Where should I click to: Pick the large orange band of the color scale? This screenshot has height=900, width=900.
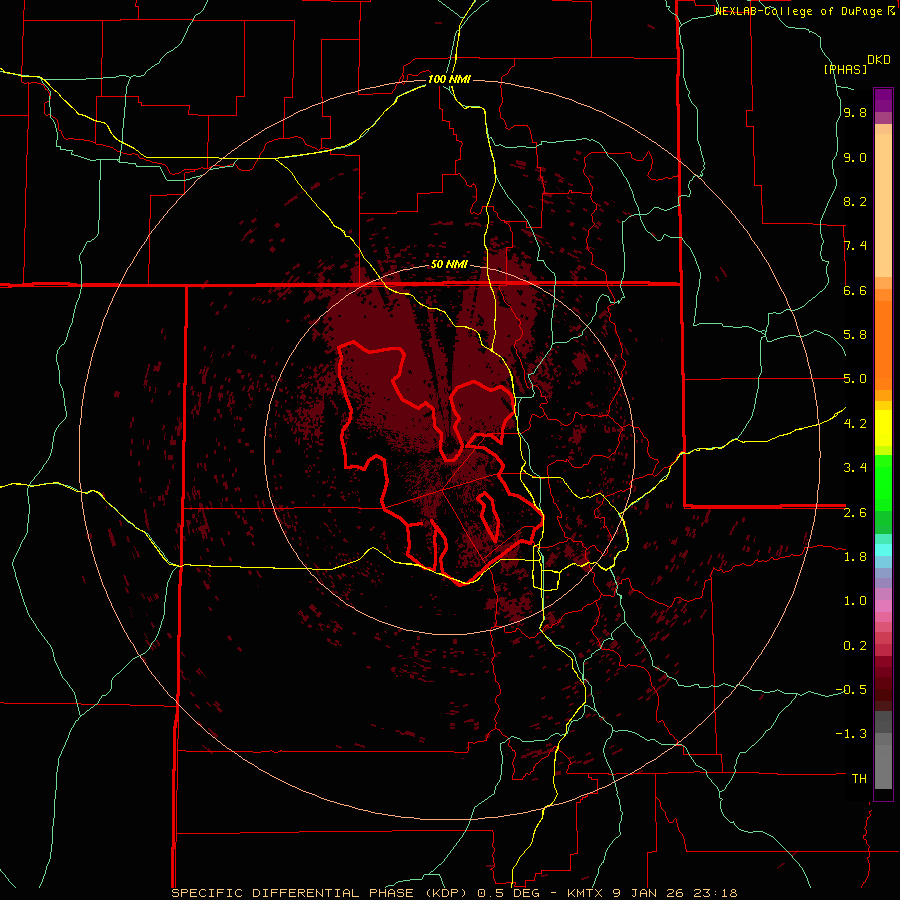[883, 346]
